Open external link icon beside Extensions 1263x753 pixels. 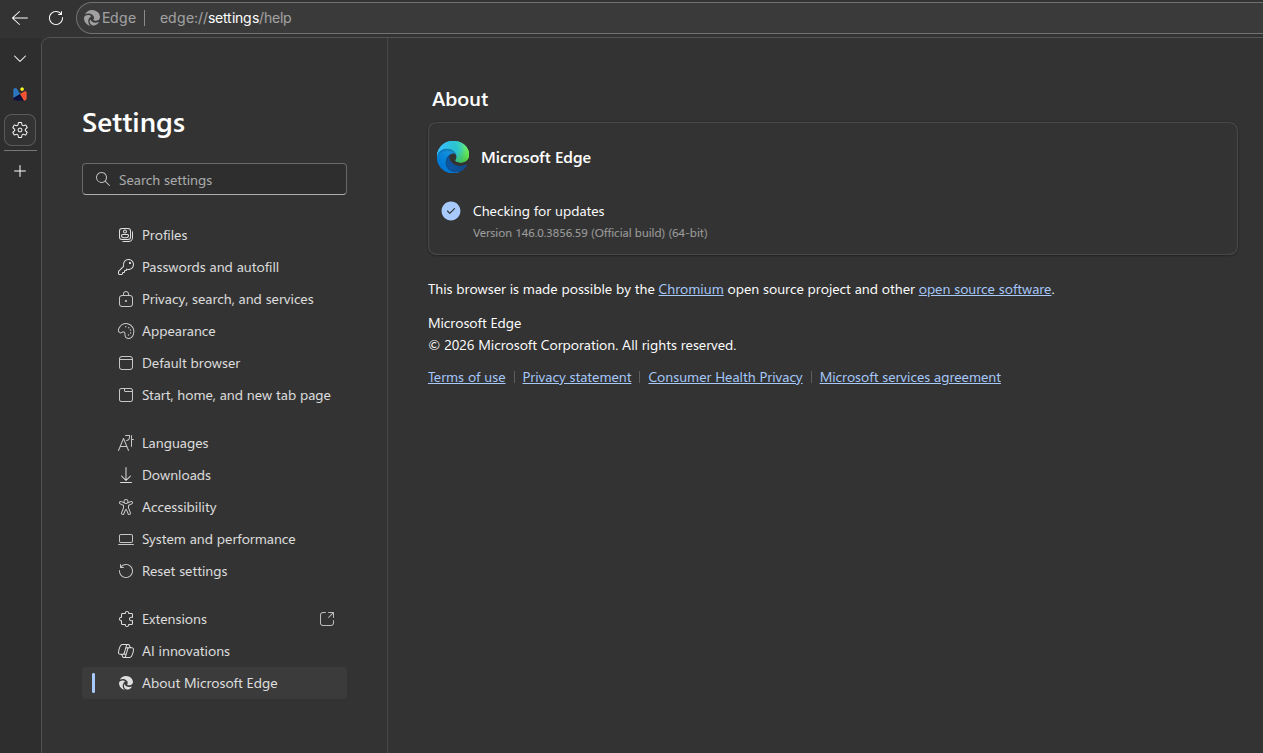click(x=327, y=619)
